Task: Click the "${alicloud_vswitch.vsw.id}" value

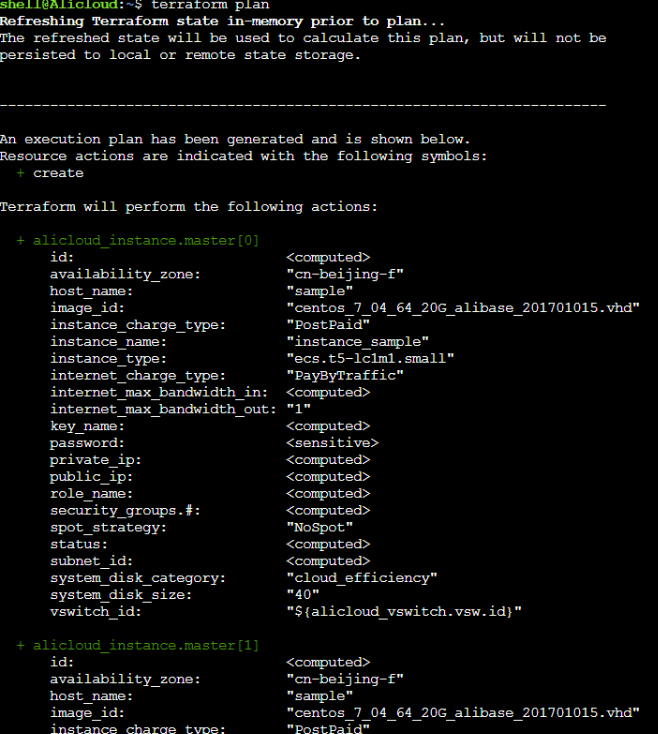Action: [x=404, y=612]
